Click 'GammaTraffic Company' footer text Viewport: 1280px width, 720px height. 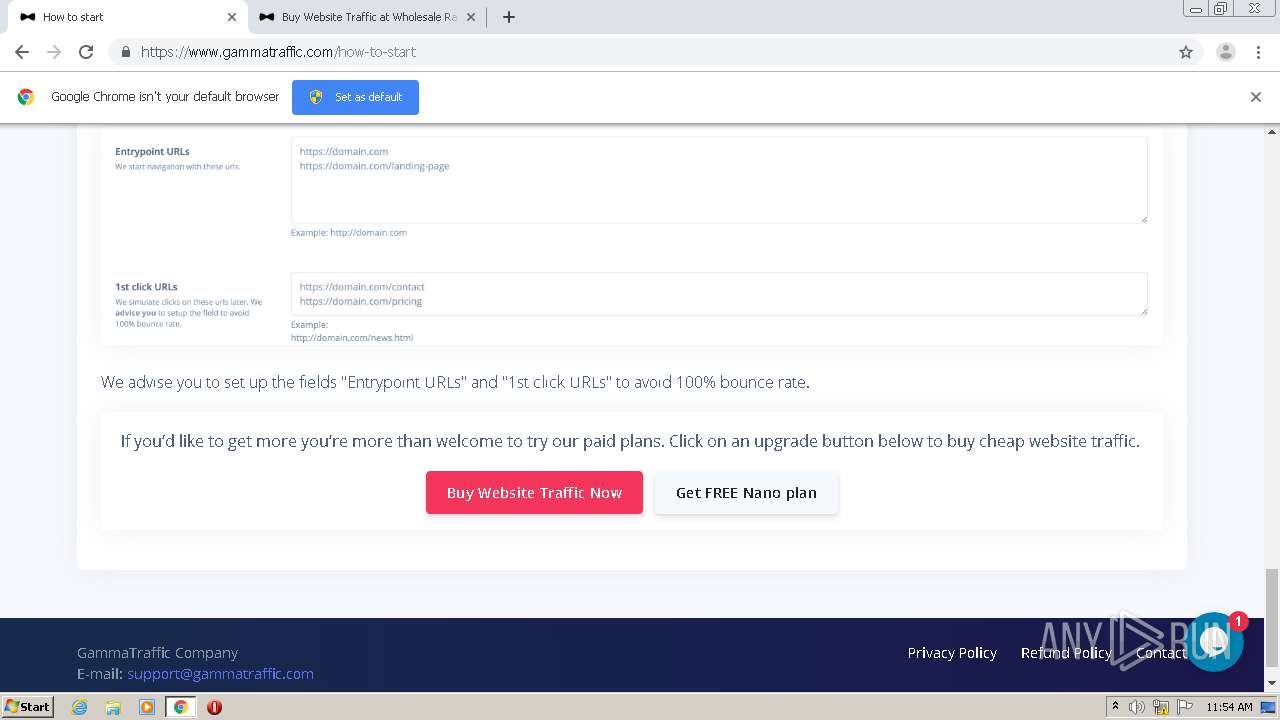[x=157, y=653]
